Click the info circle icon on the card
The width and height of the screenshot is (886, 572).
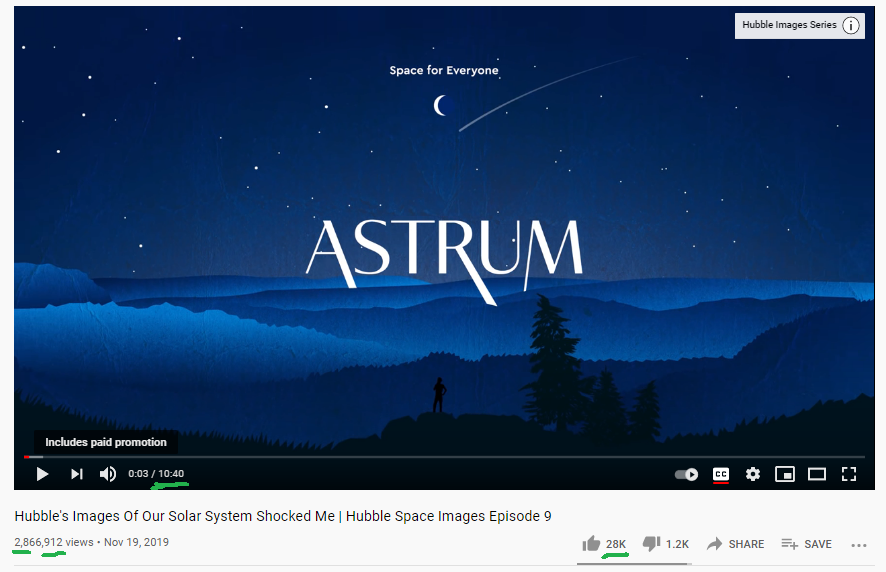(851, 25)
